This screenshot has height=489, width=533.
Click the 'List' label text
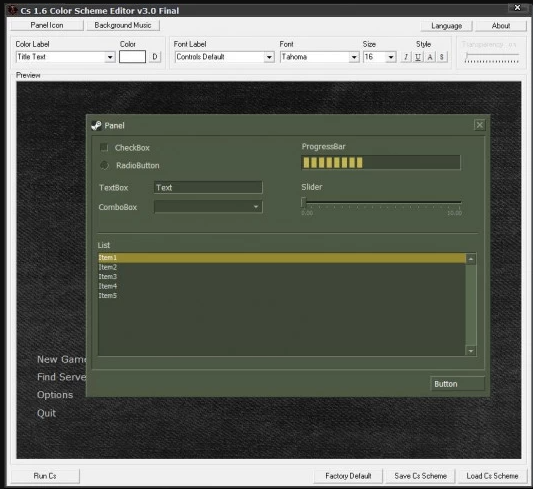(x=104, y=245)
